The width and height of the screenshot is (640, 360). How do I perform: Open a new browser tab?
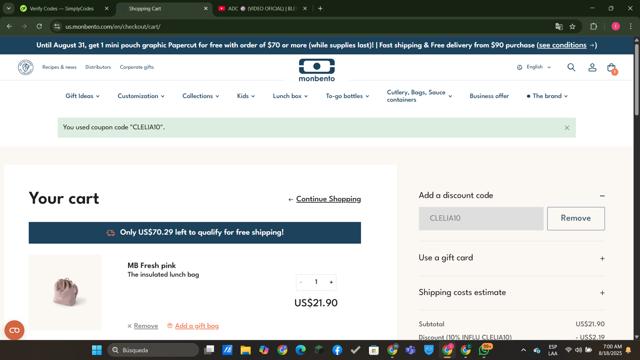[x=320, y=9]
